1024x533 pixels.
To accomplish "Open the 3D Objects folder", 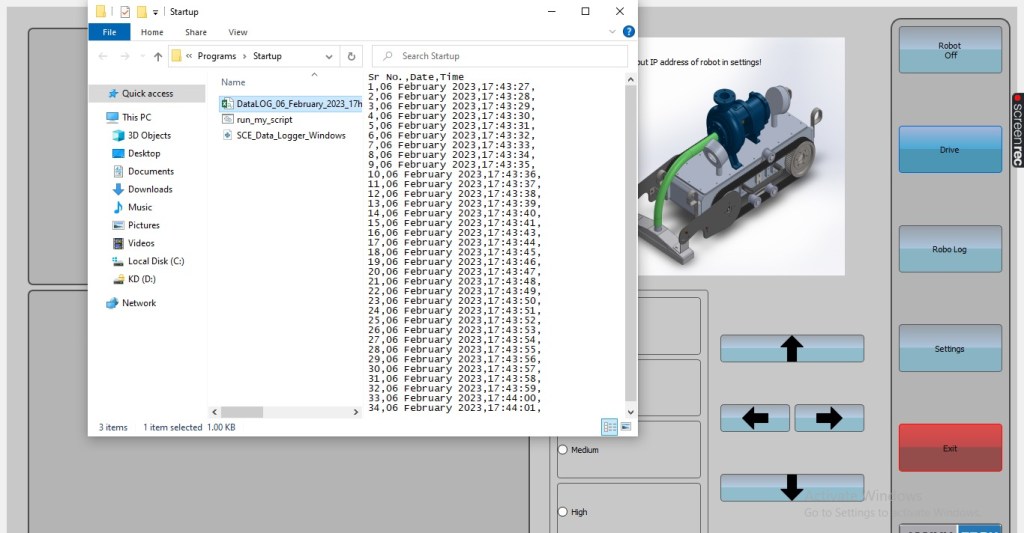I will [x=149, y=135].
